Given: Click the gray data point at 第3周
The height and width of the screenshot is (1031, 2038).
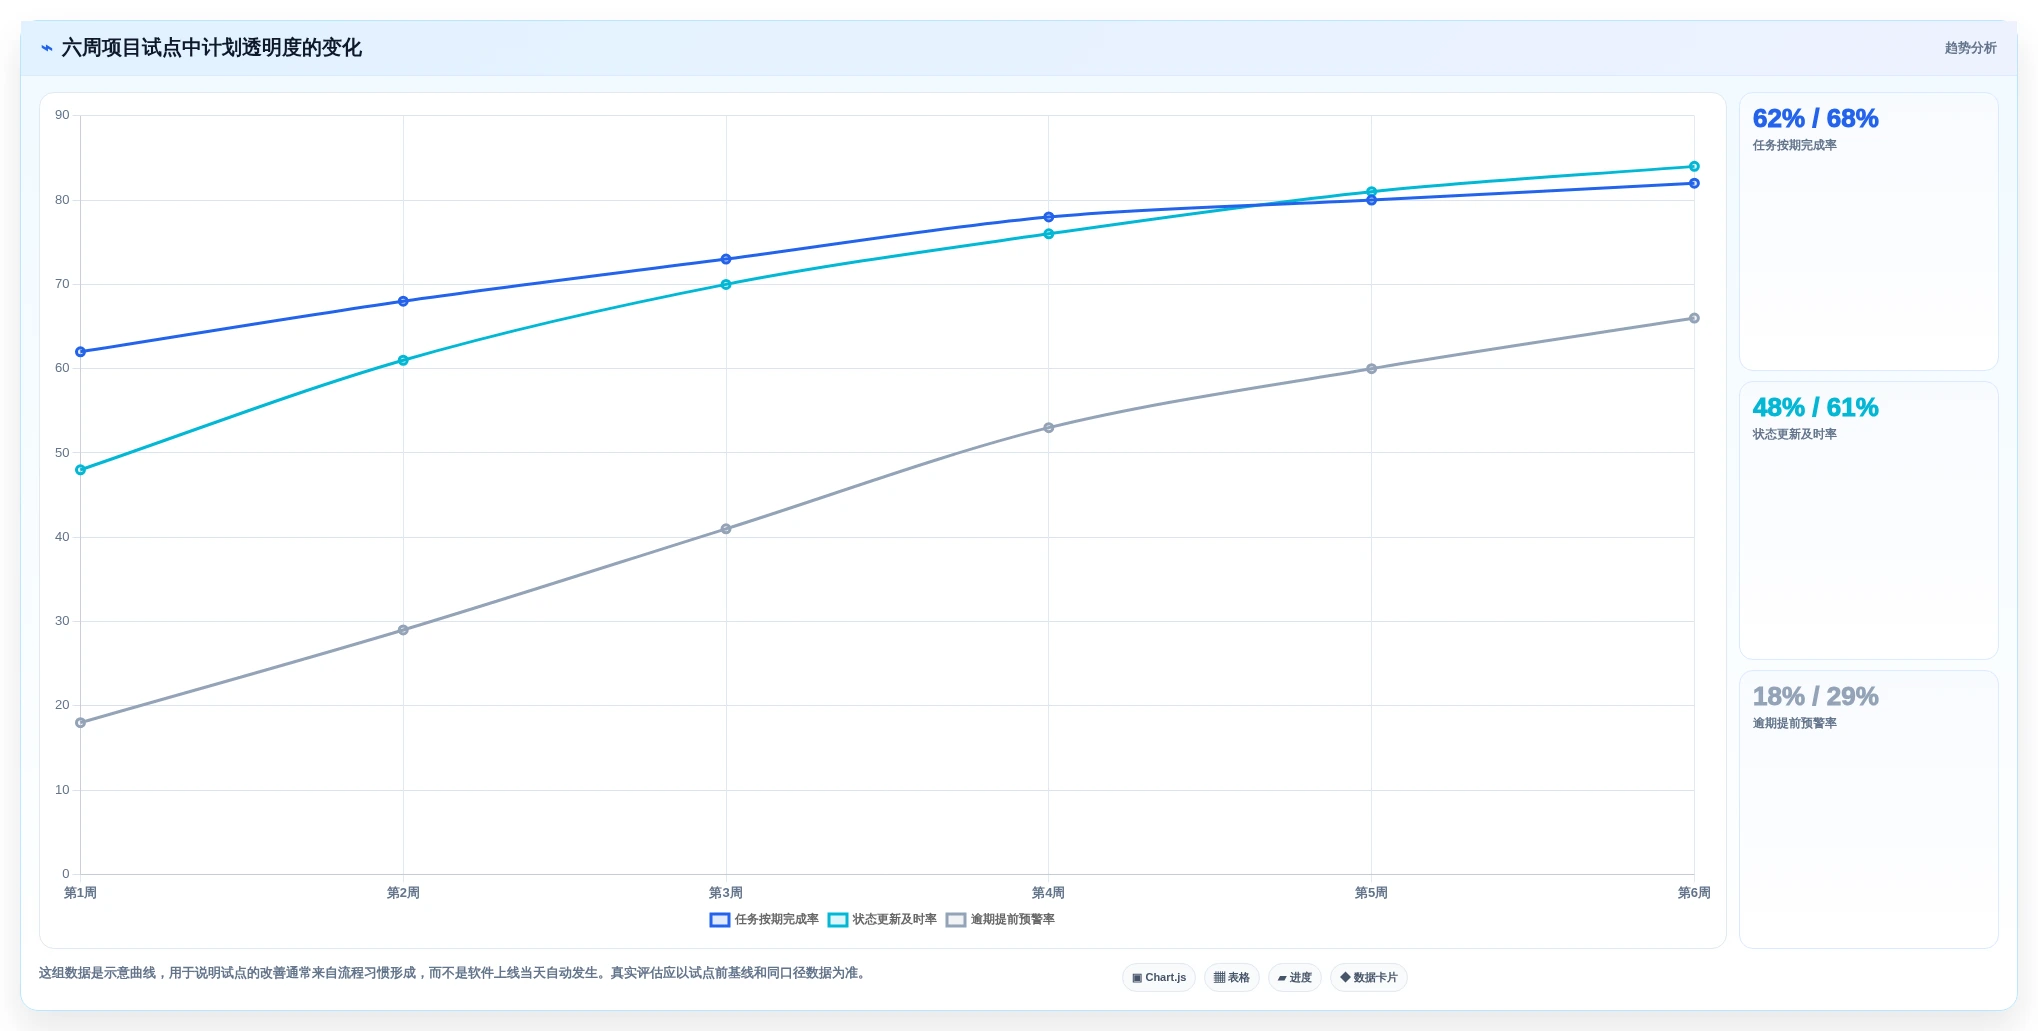Looking at the screenshot, I should (726, 529).
